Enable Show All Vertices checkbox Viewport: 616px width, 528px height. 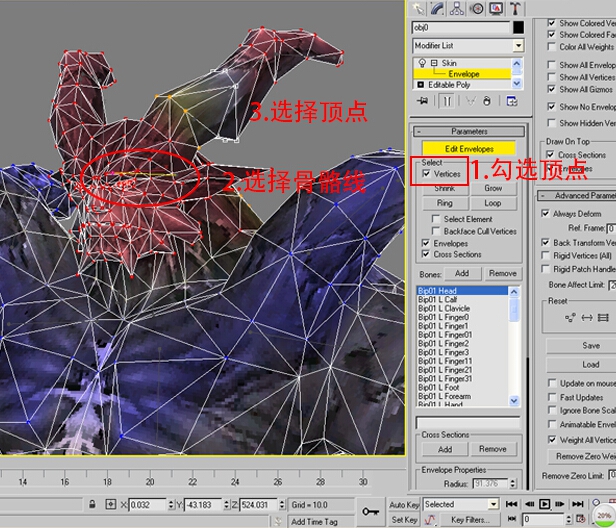[552, 77]
